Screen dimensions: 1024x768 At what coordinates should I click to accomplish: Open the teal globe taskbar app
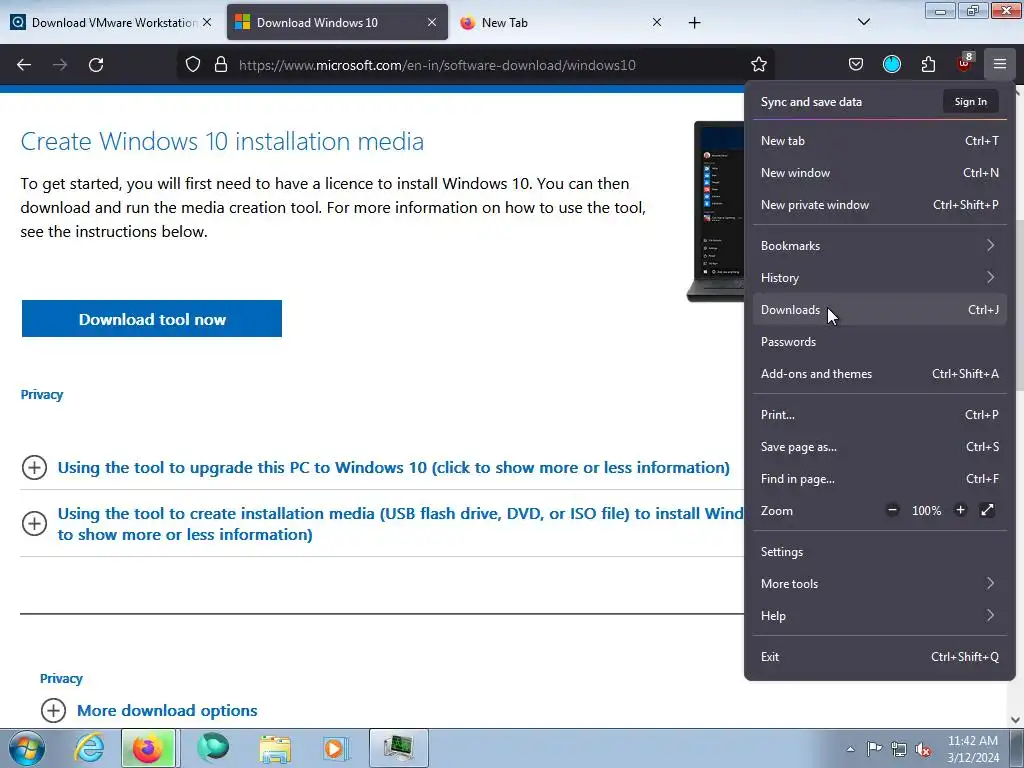coord(213,748)
